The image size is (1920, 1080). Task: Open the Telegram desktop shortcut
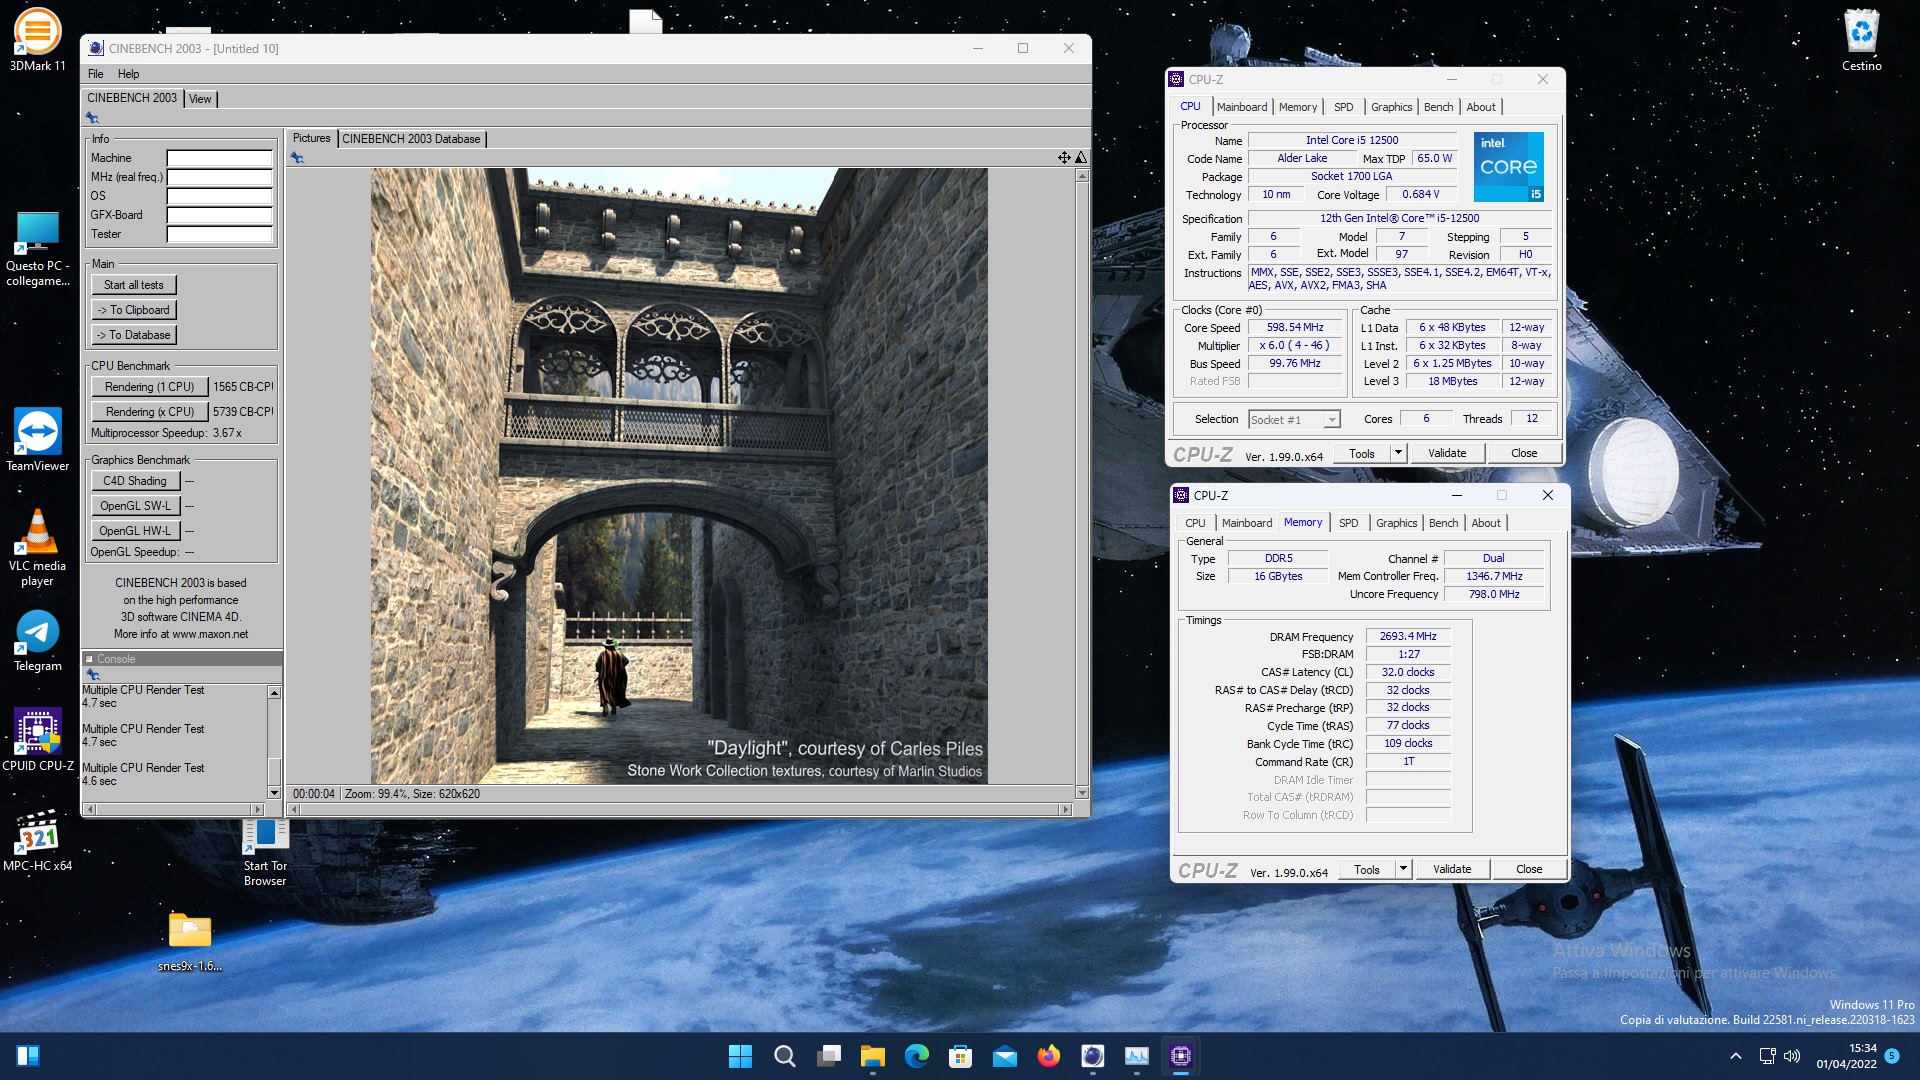(37, 641)
